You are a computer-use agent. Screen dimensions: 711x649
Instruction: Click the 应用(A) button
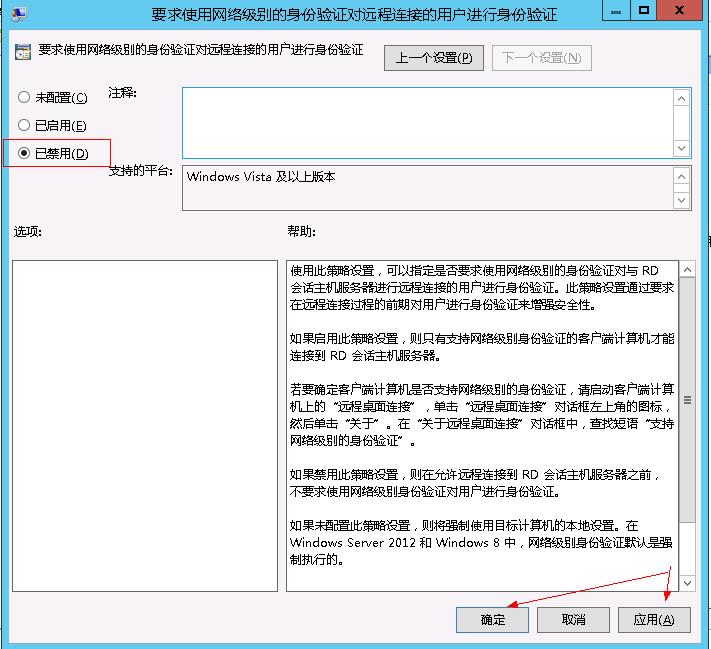point(654,620)
